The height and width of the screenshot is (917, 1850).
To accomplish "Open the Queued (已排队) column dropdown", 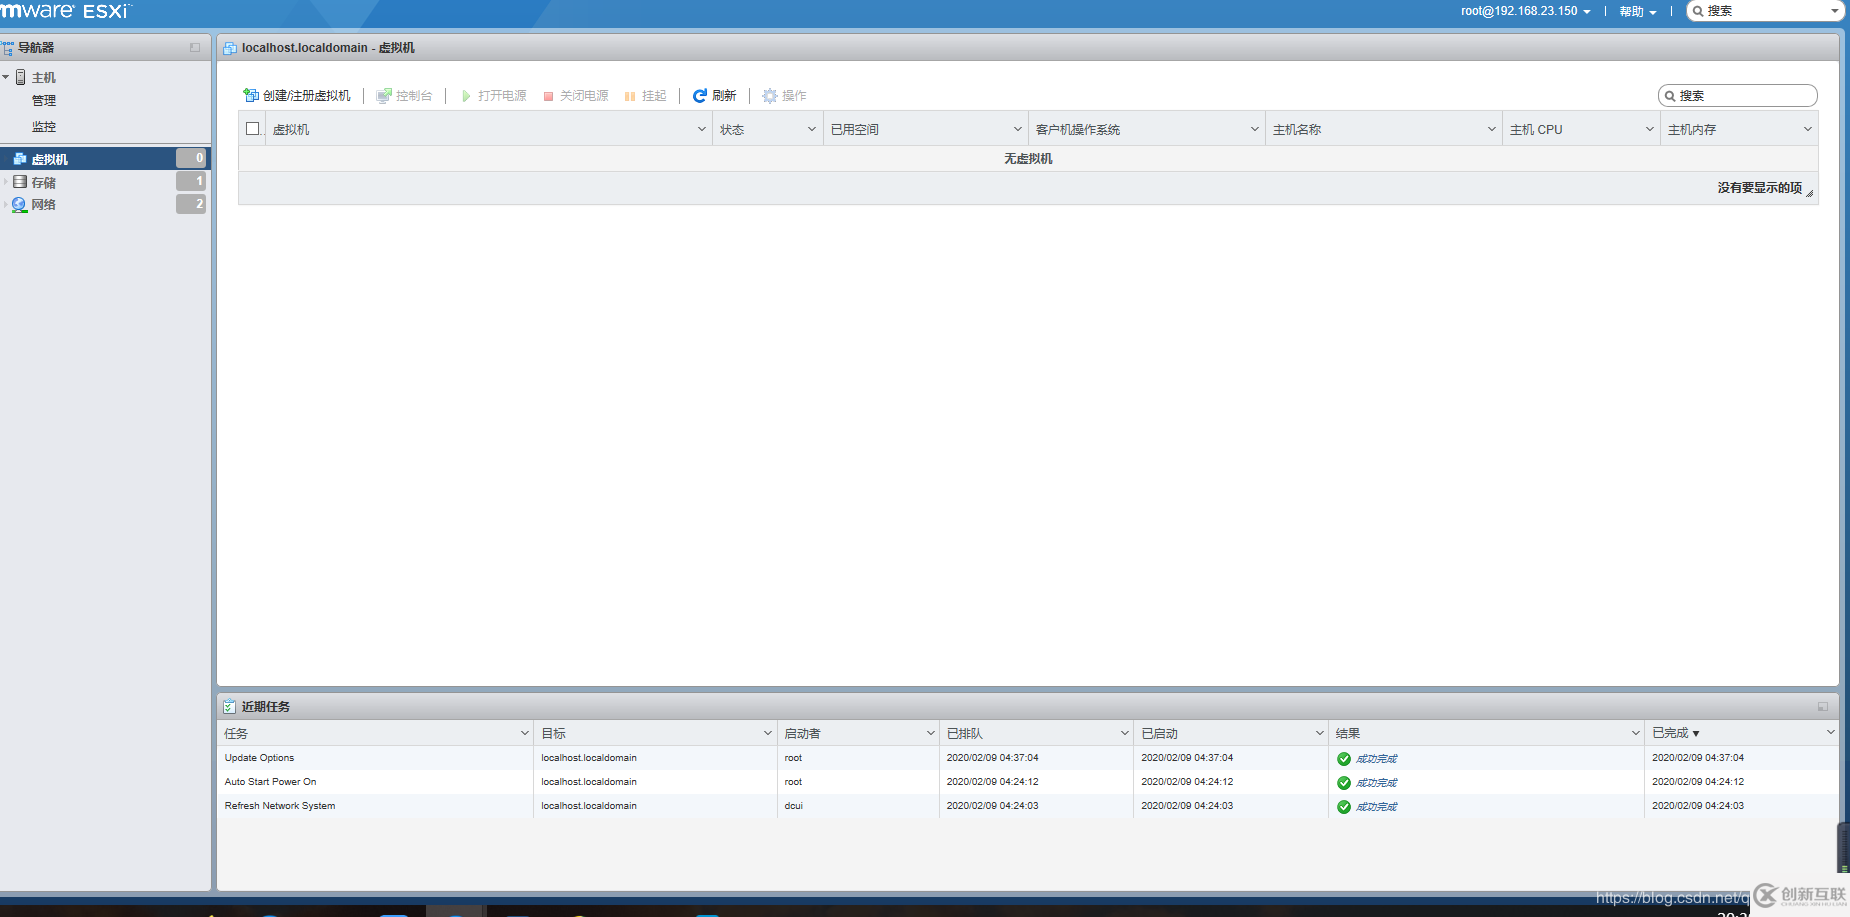I will pos(1124,733).
